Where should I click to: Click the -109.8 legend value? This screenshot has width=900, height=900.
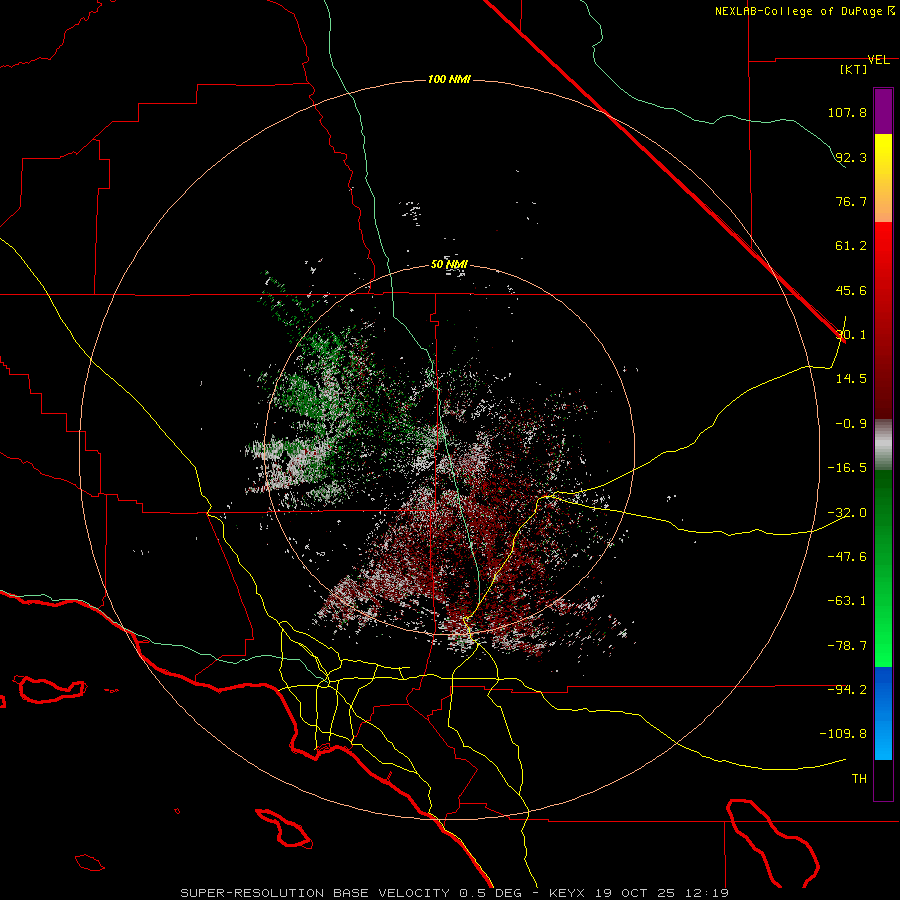[x=843, y=734]
